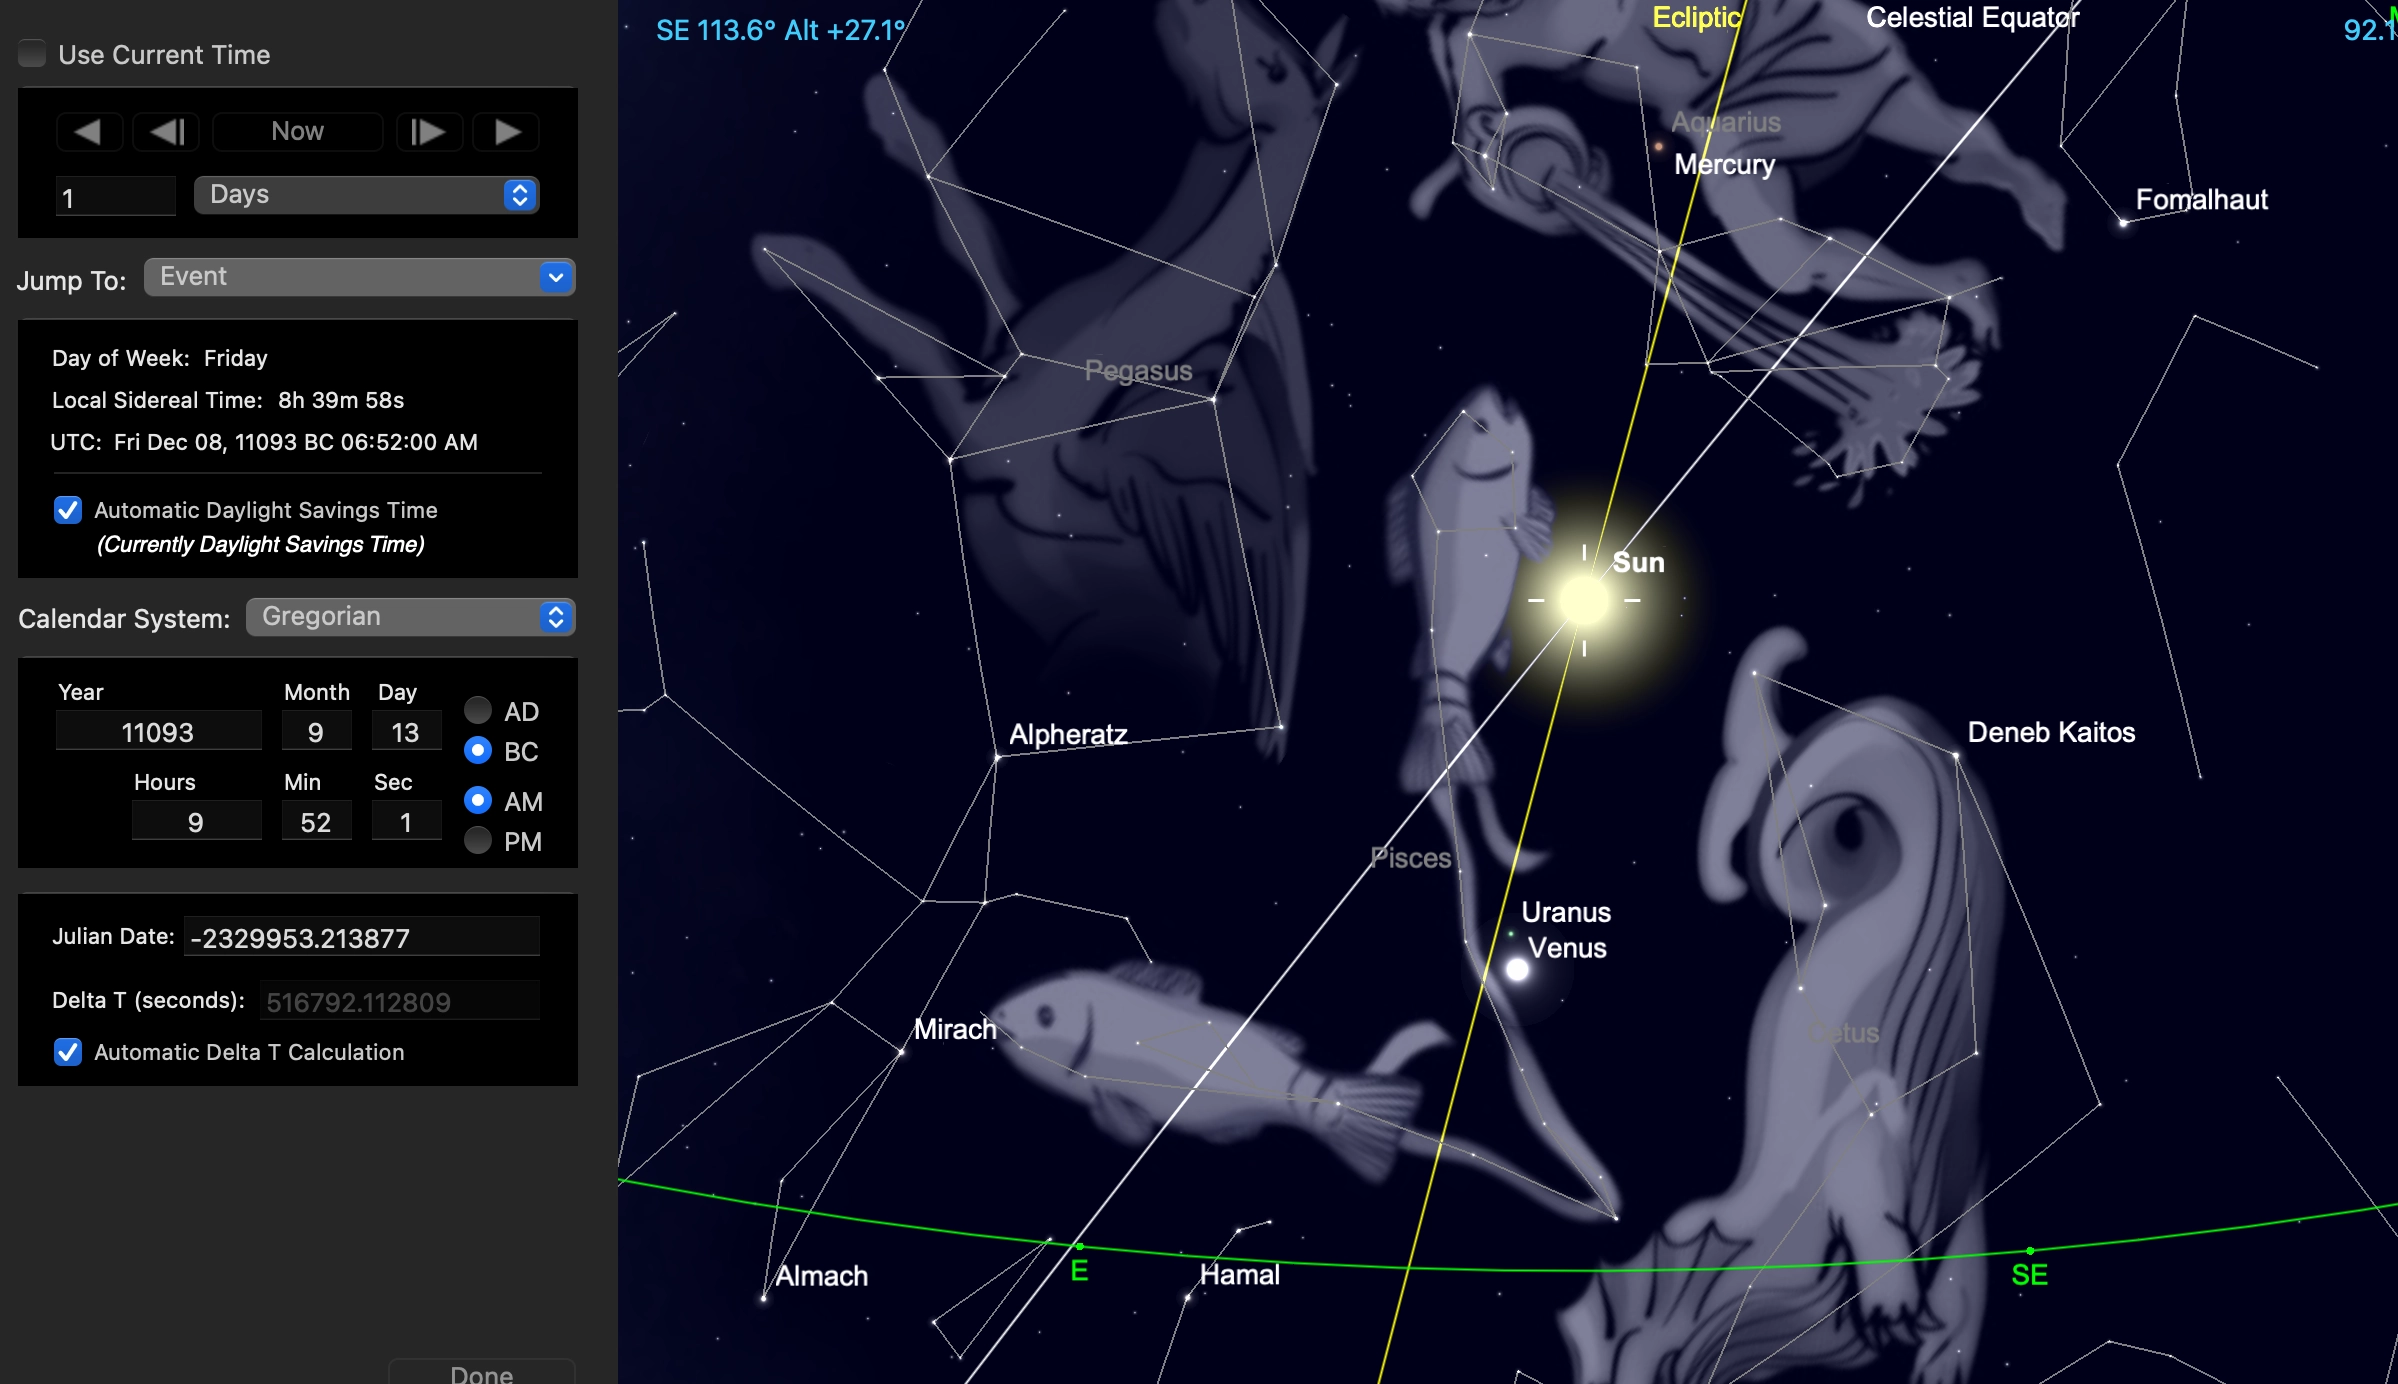The image size is (2398, 1384).
Task: Click the Julian Date field
Action: coord(361,938)
